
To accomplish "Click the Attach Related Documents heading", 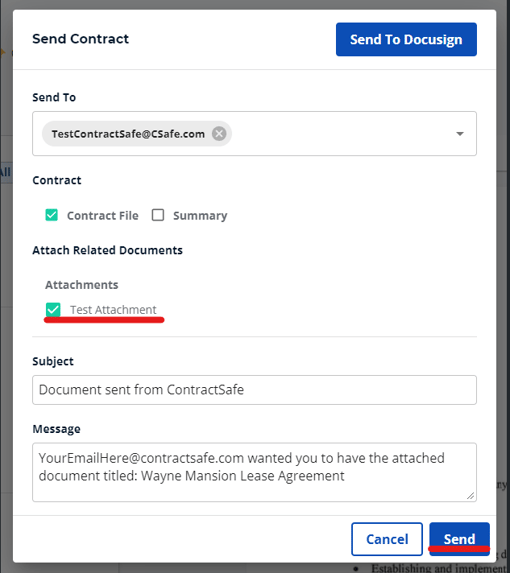I will click(x=107, y=250).
